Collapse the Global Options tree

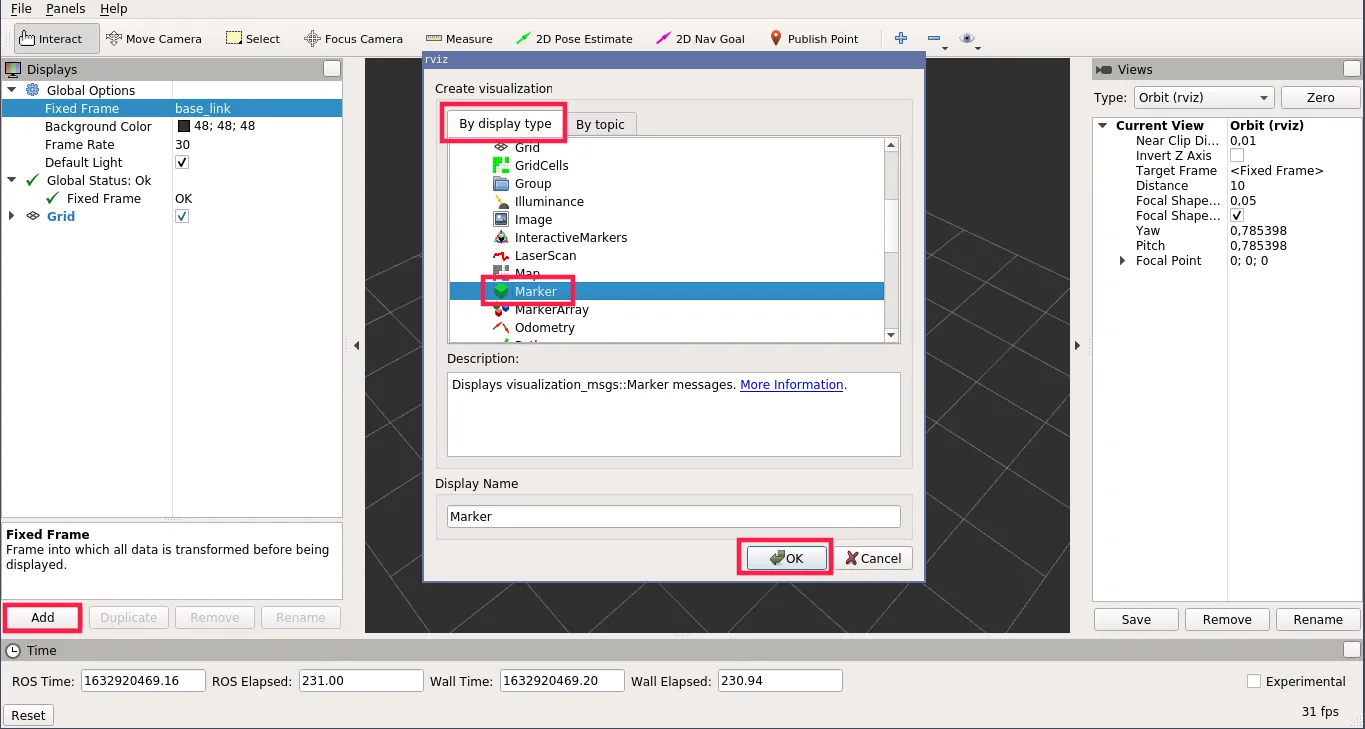[x=12, y=90]
